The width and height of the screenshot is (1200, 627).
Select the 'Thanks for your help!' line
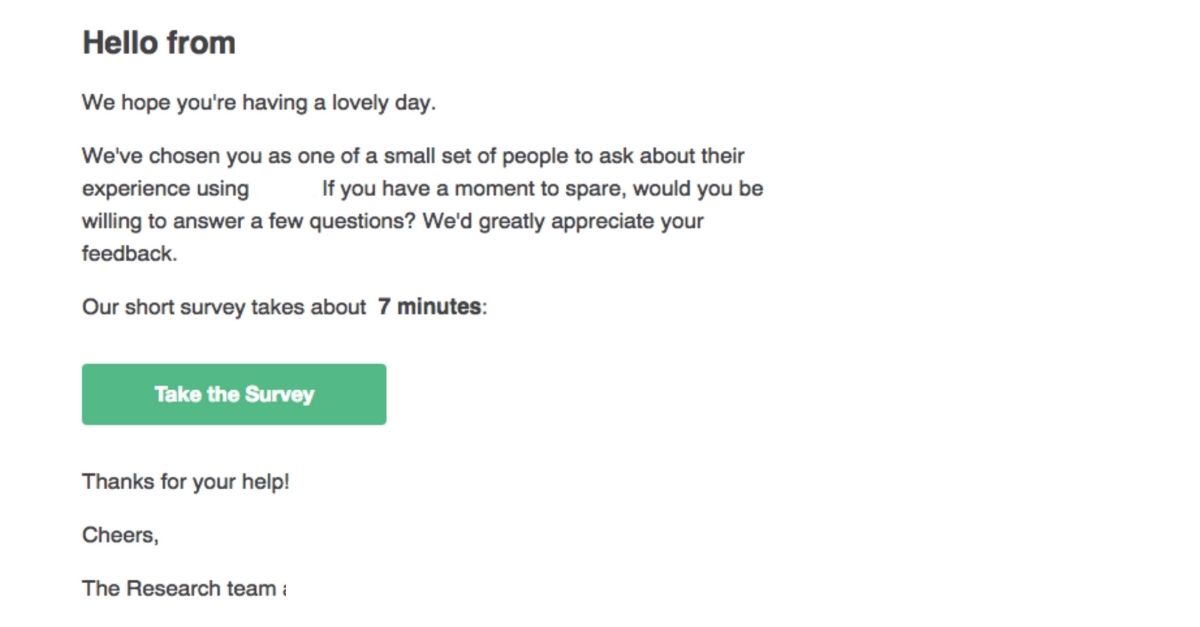pos(184,481)
